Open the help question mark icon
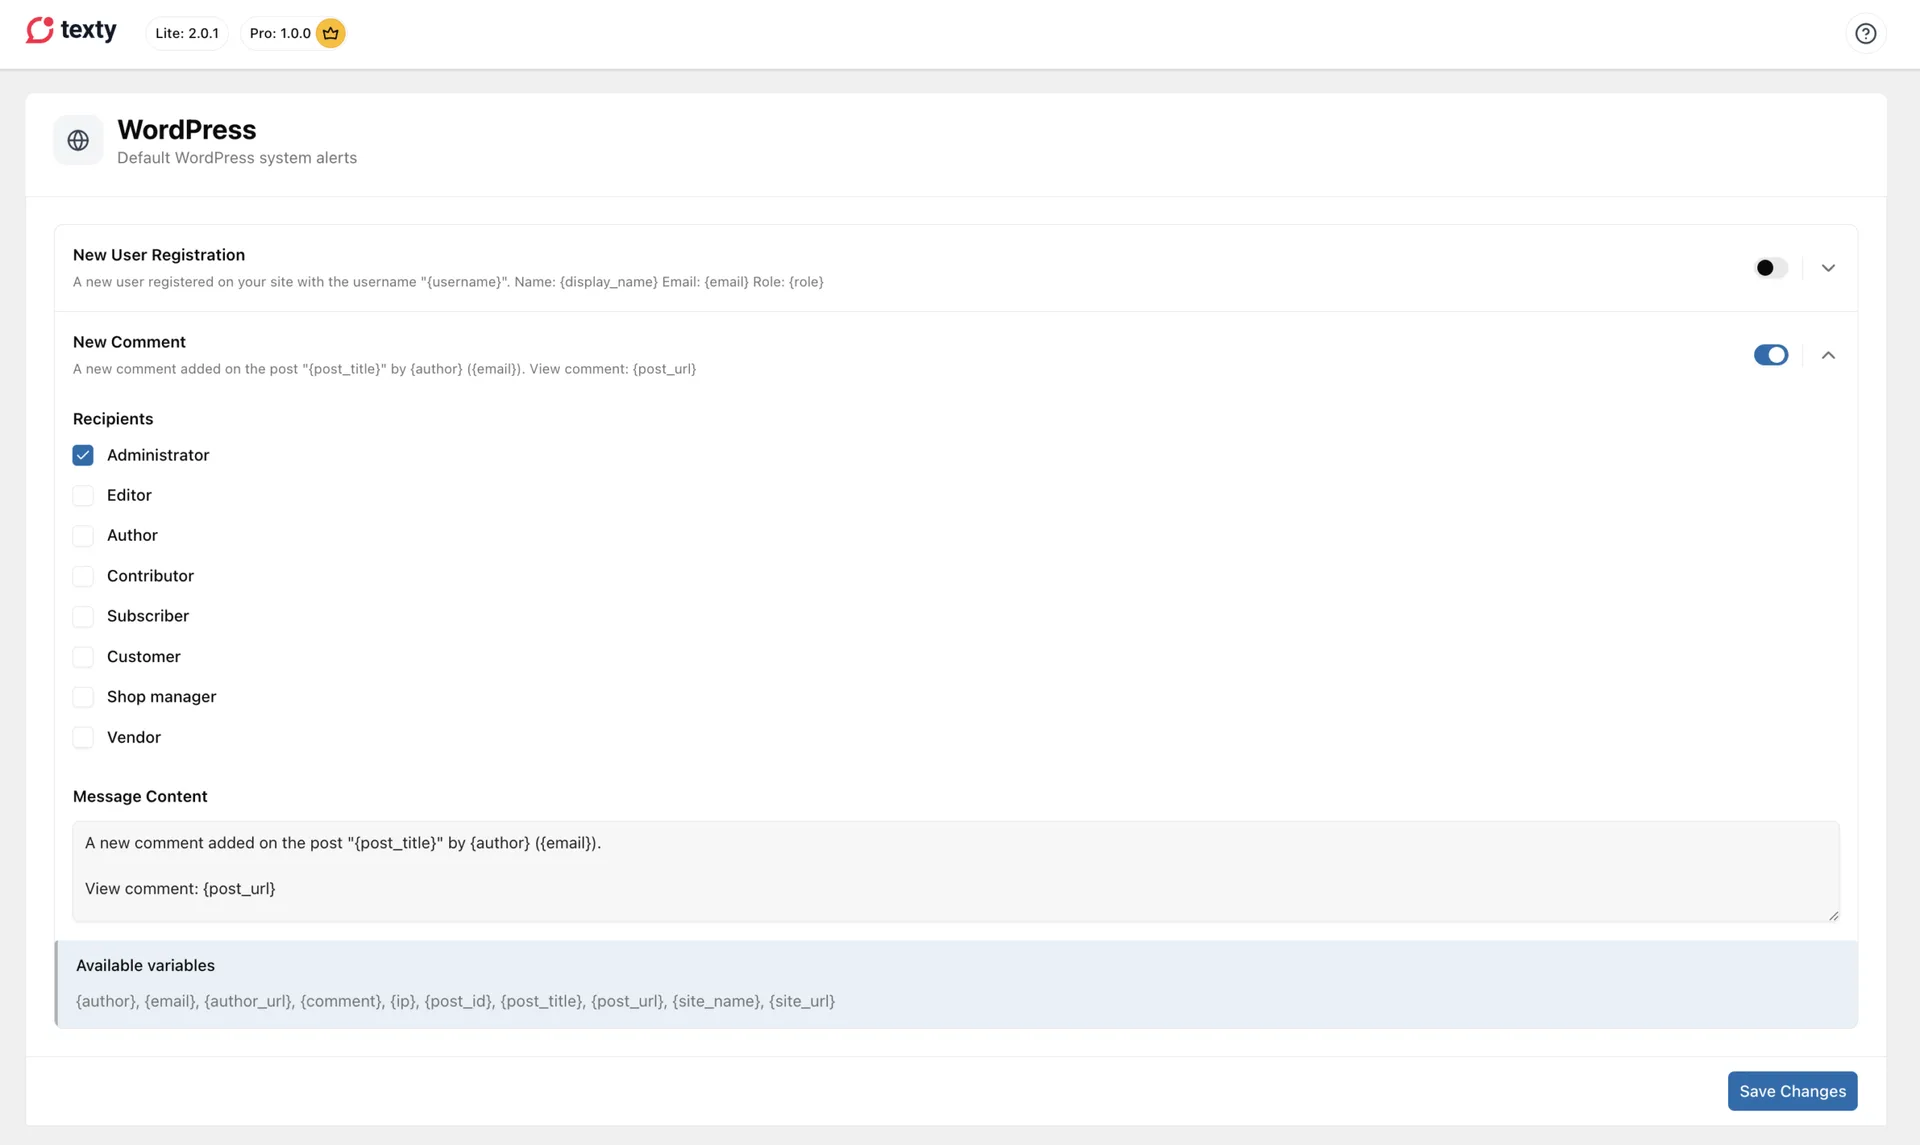The image size is (1920, 1145). (x=1865, y=33)
